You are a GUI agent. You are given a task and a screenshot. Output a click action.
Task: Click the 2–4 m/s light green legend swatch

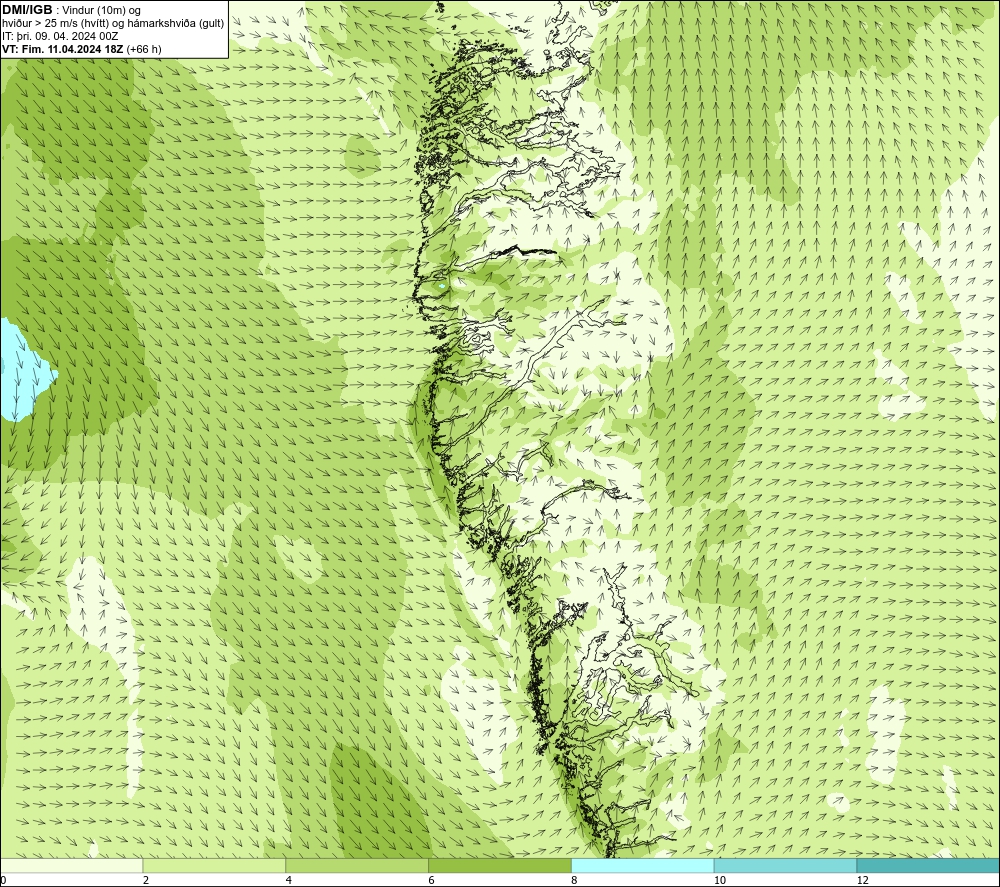[x=214, y=865]
